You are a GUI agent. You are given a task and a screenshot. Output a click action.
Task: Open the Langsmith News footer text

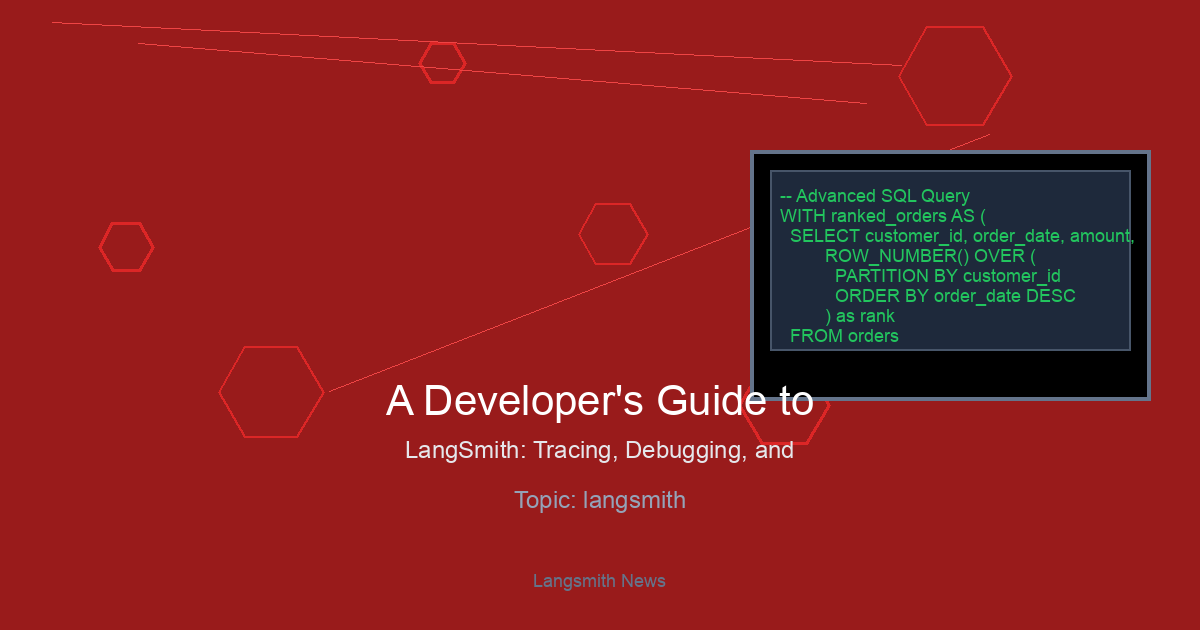[599, 581]
